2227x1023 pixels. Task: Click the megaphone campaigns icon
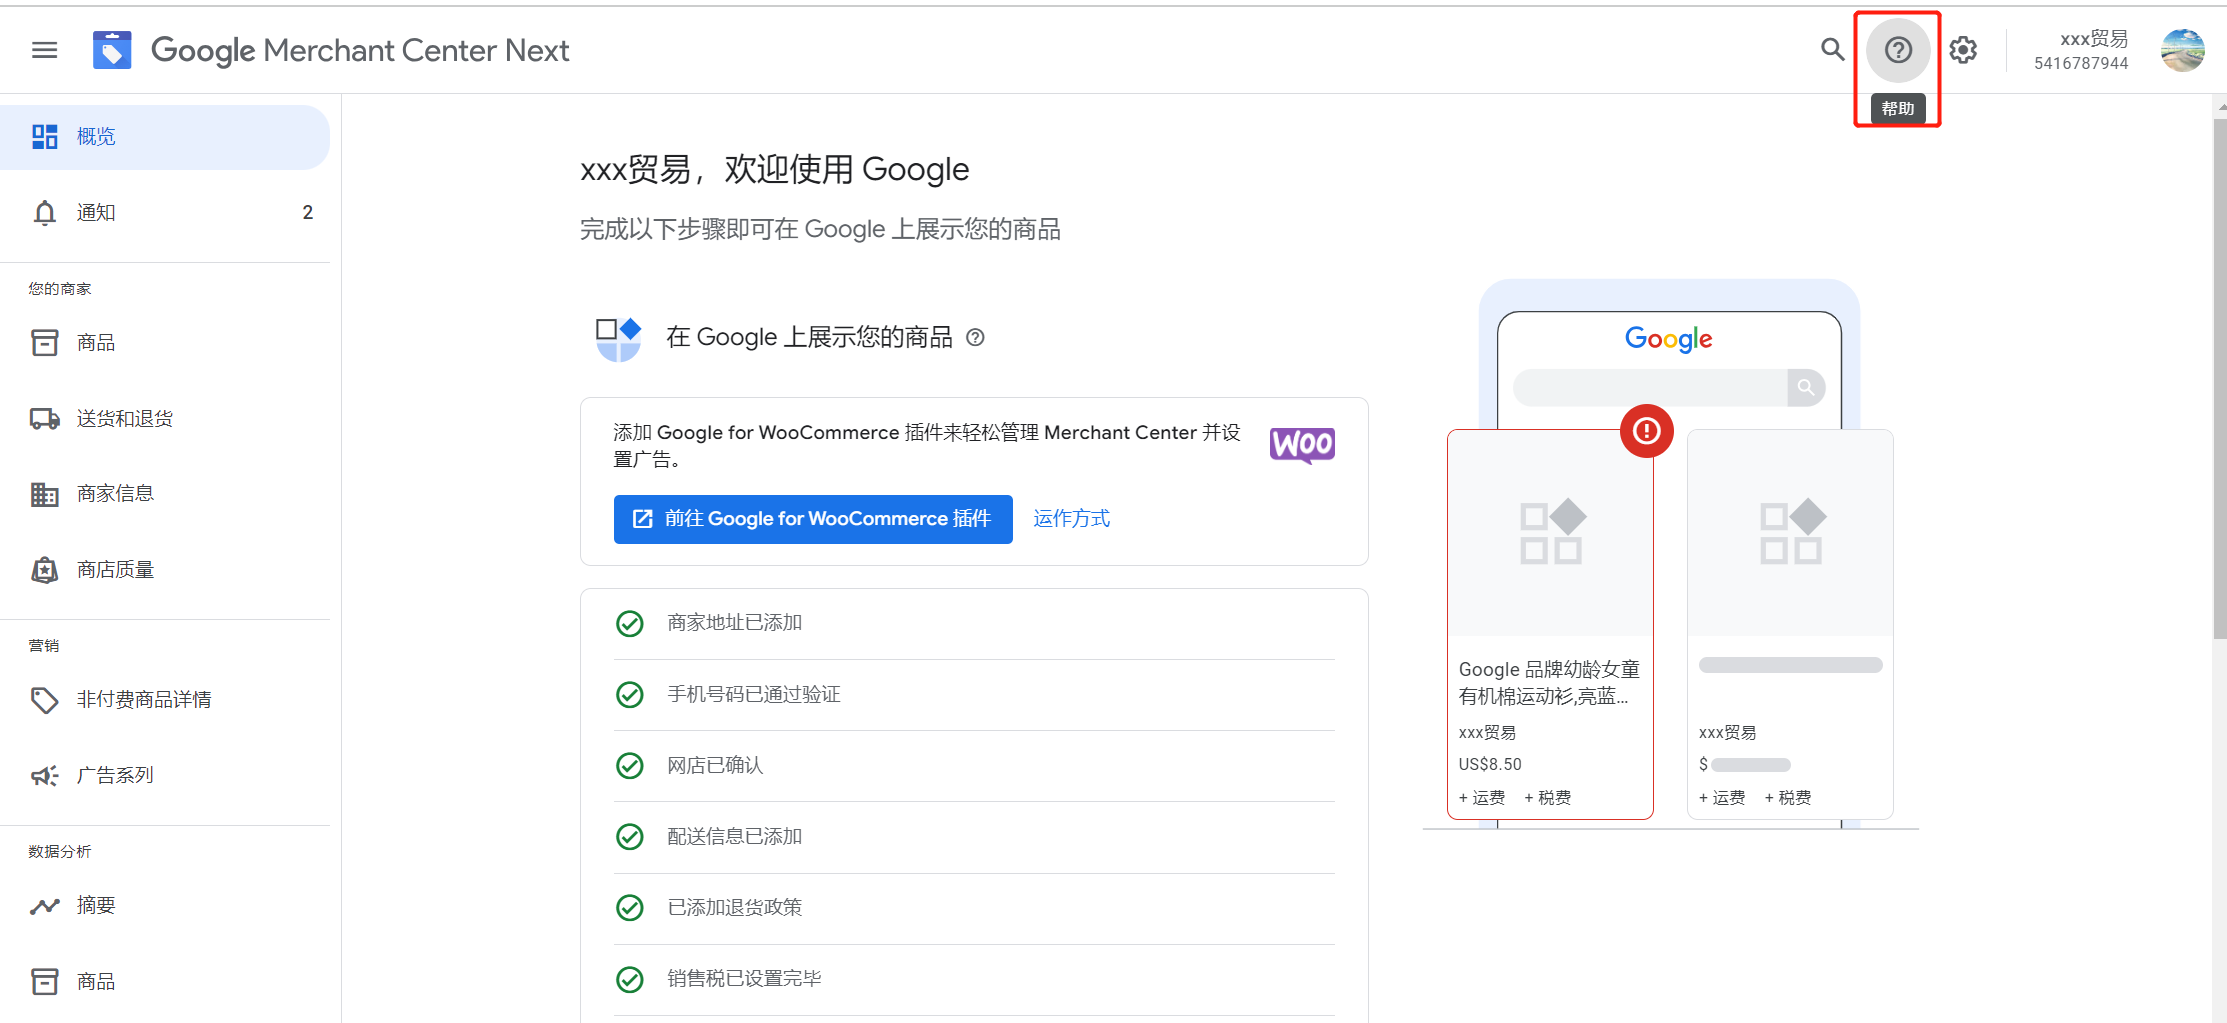click(45, 775)
